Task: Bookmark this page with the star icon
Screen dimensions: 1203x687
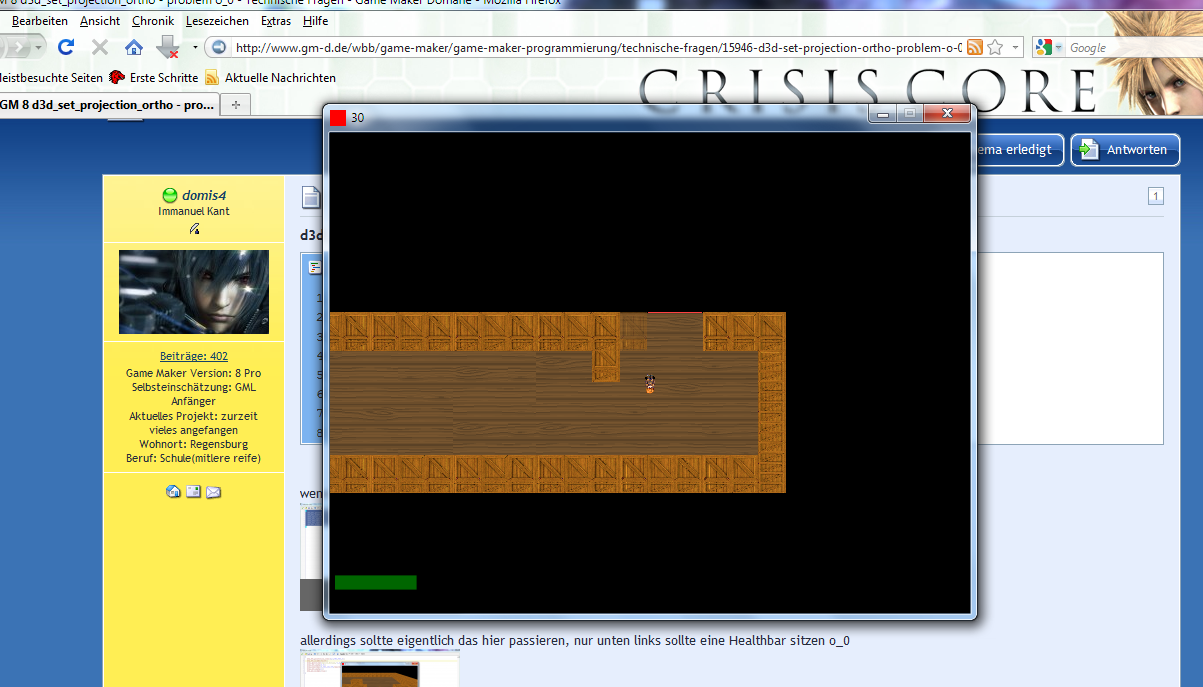Action: (x=995, y=47)
